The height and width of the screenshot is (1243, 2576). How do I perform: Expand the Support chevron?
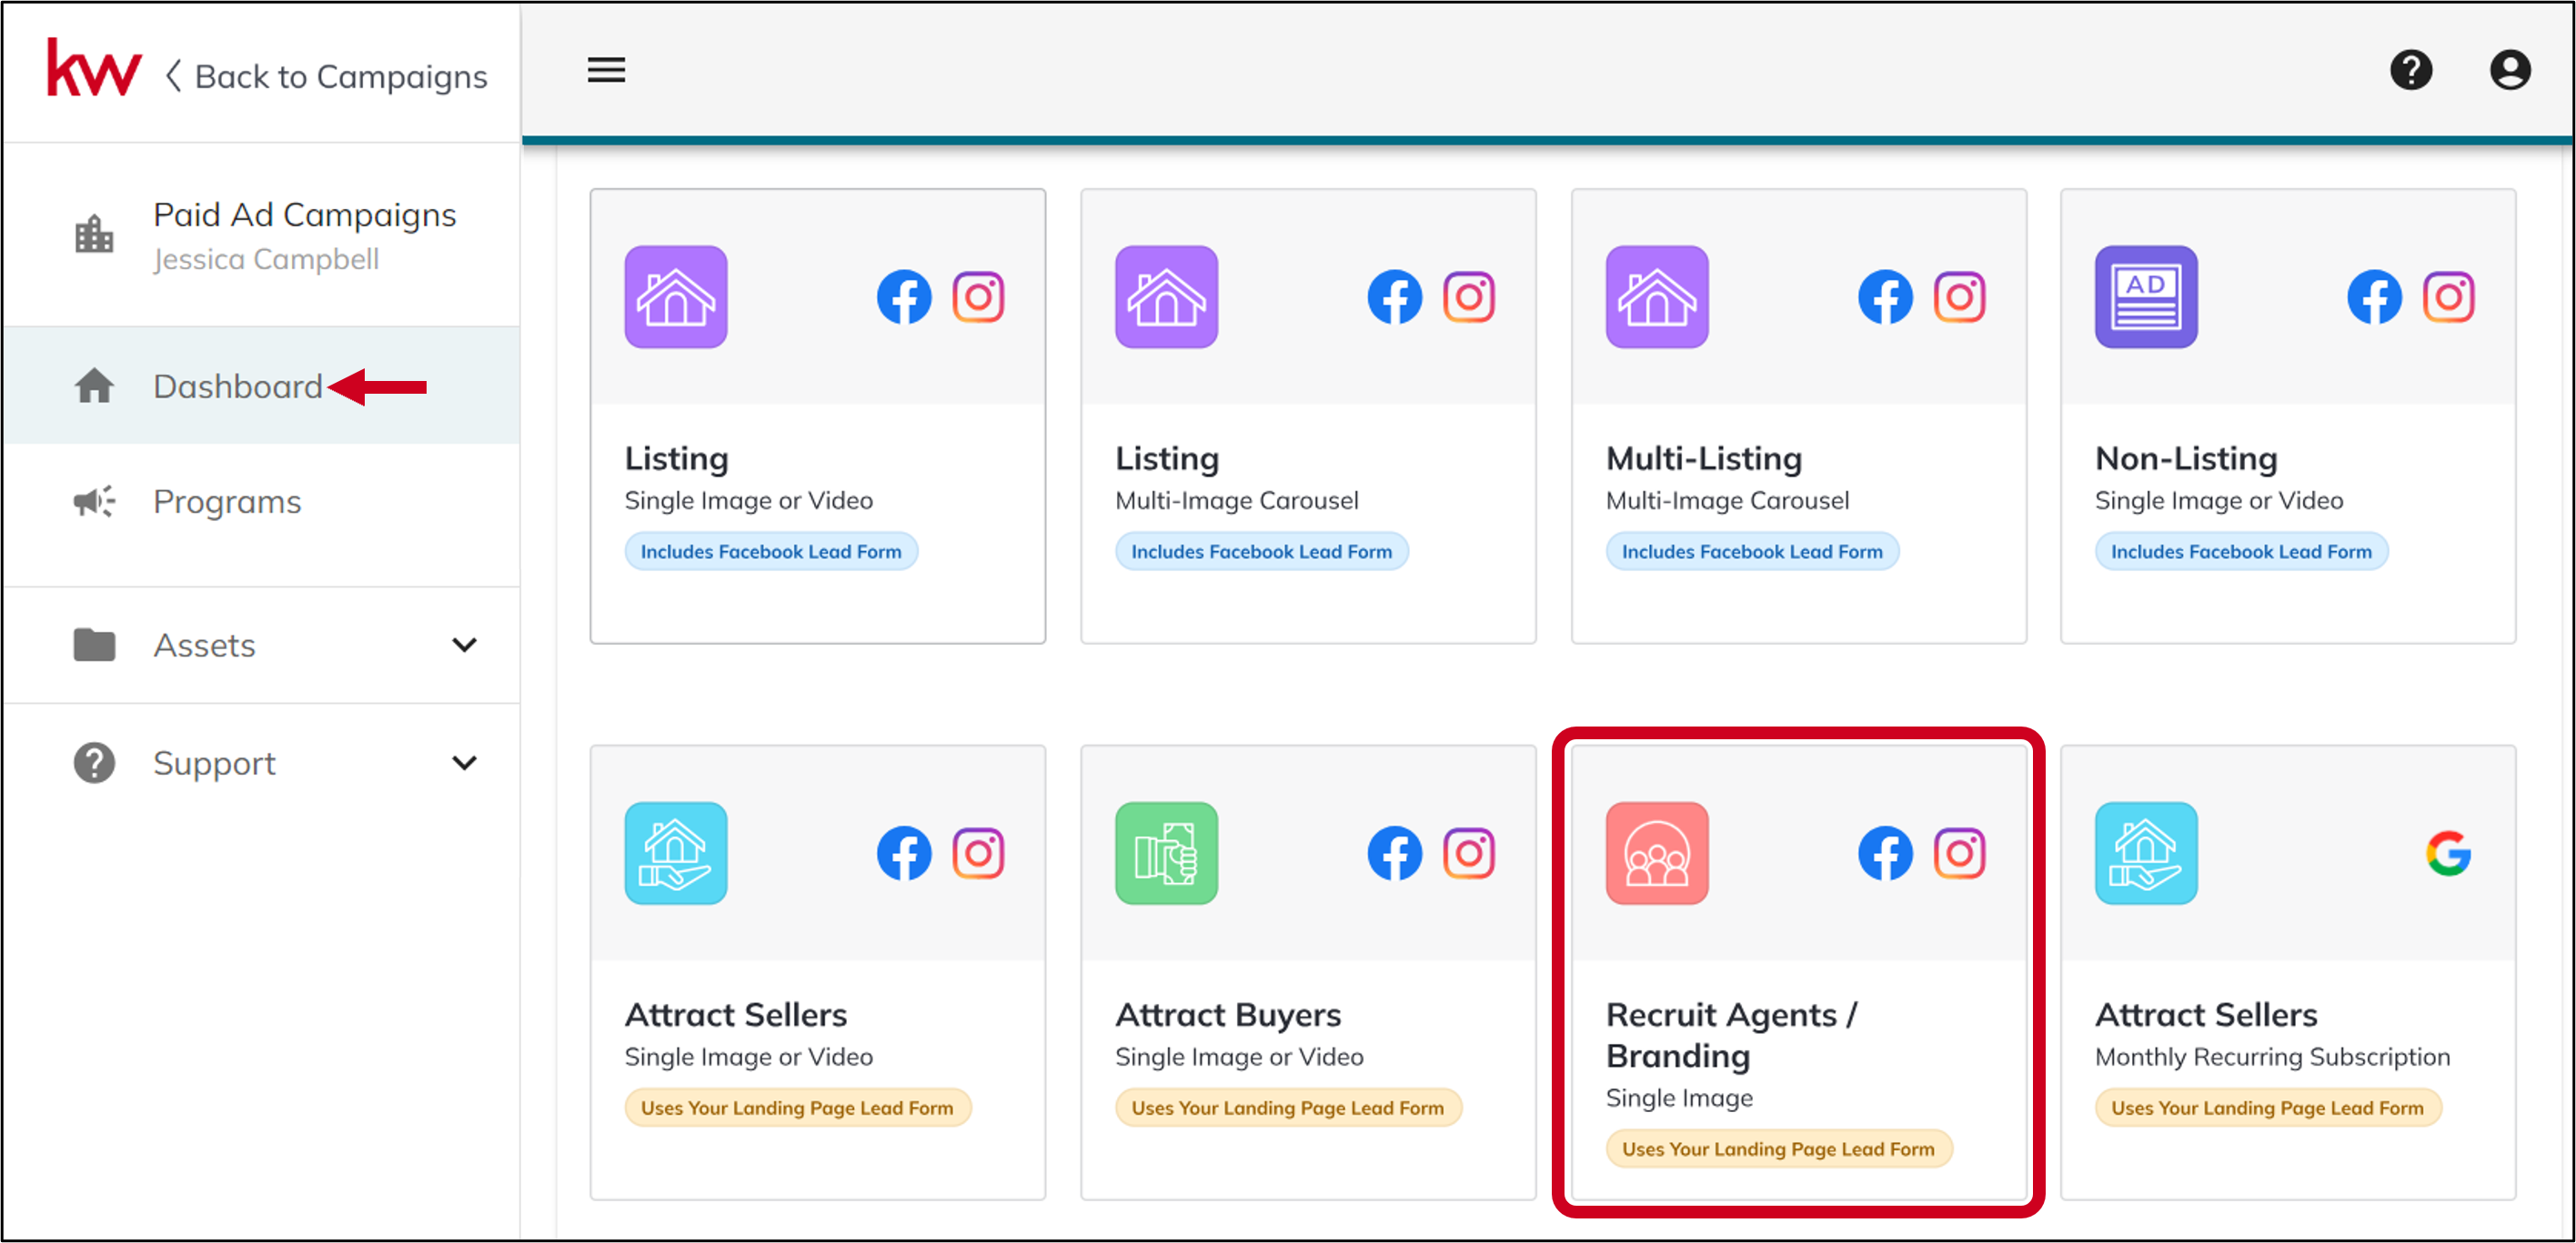coord(464,763)
